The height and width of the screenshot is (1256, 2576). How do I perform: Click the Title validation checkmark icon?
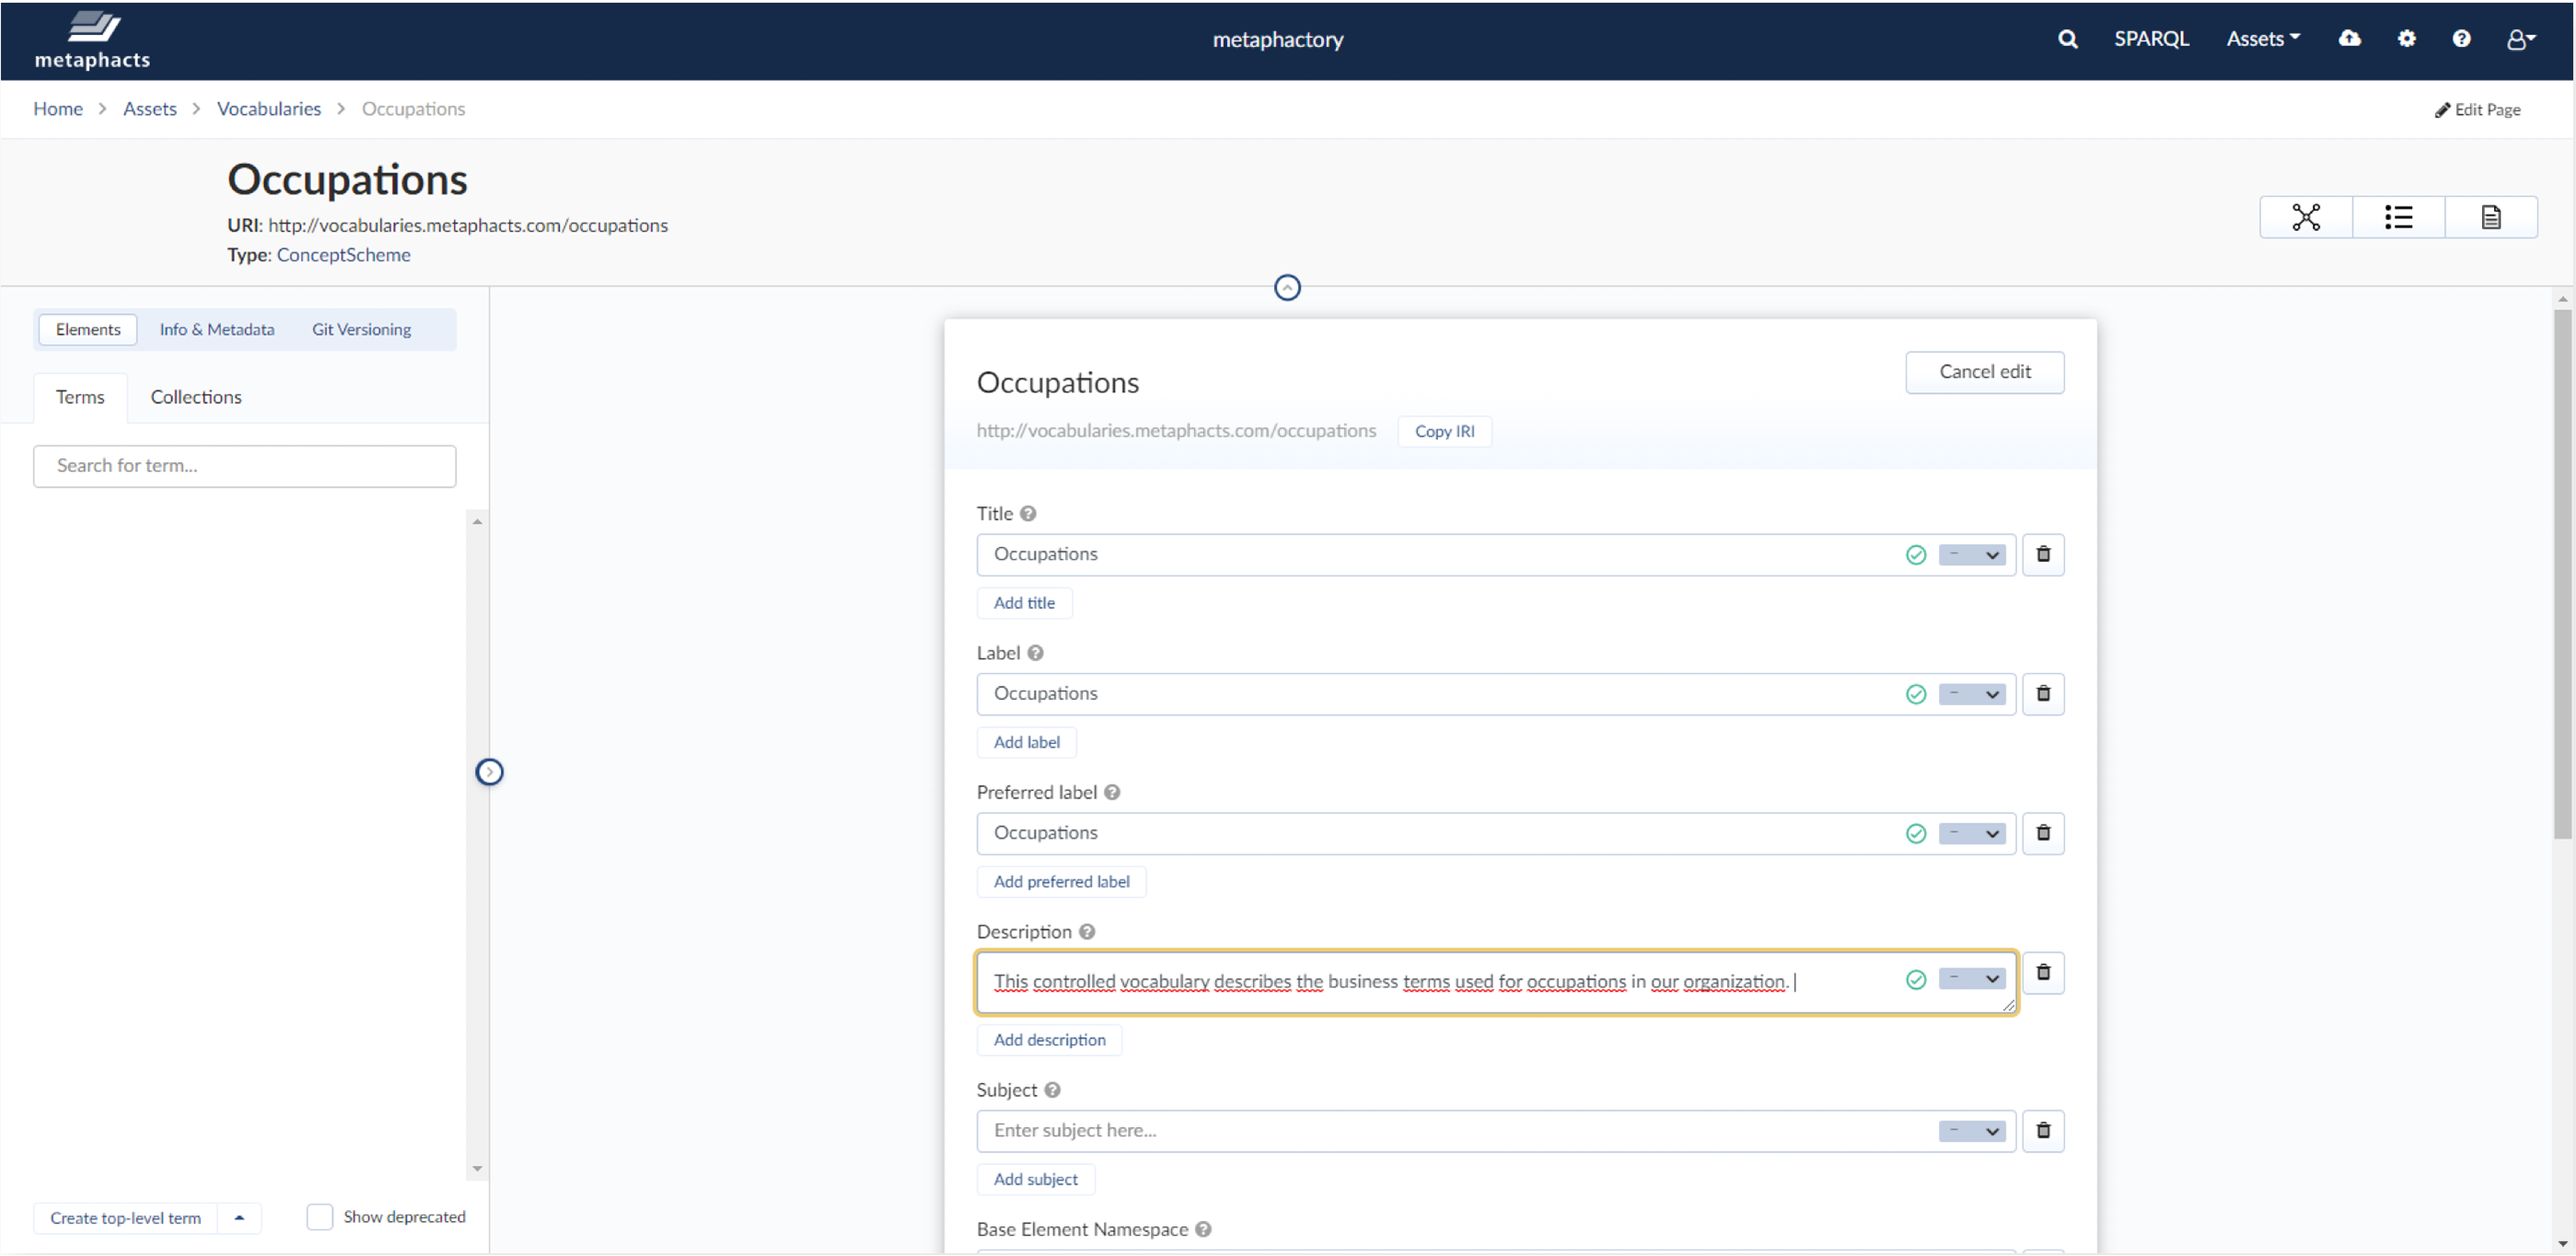(1915, 555)
